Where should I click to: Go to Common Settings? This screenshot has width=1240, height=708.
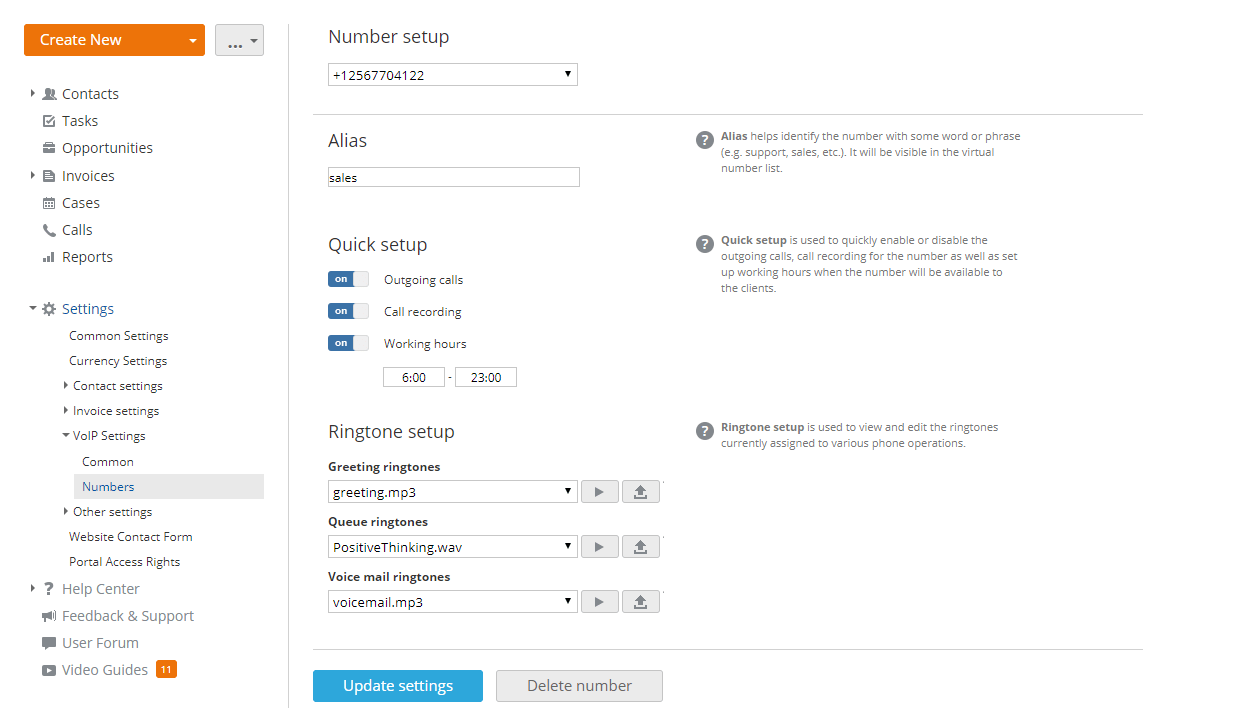[x=118, y=335]
